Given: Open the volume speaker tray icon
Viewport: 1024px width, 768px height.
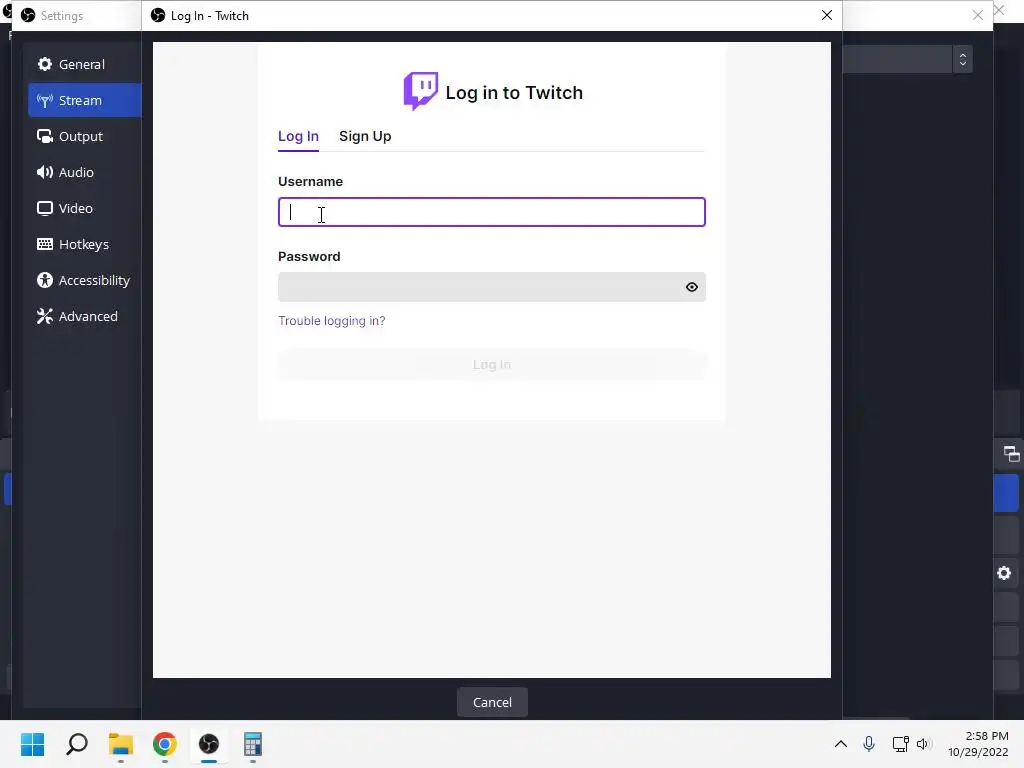Looking at the screenshot, I should [922, 744].
